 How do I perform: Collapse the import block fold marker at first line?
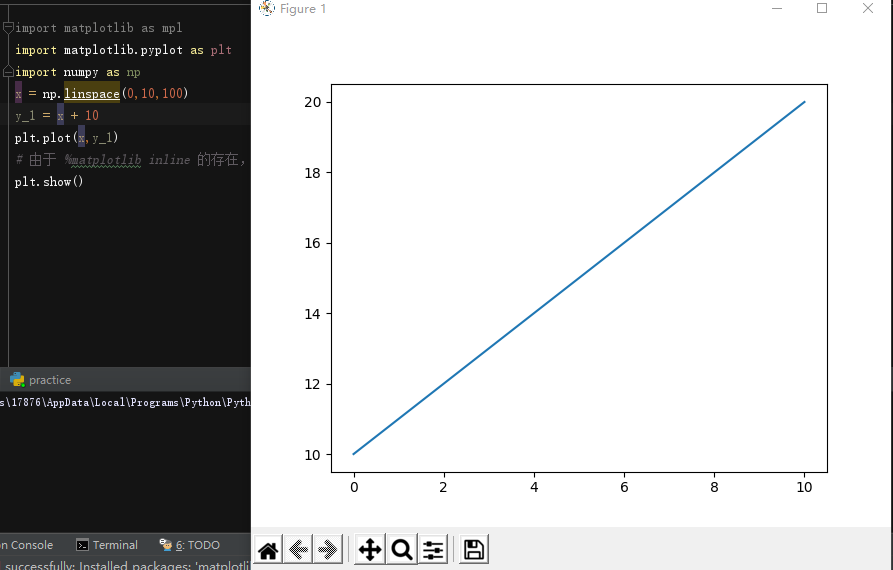tap(8, 27)
